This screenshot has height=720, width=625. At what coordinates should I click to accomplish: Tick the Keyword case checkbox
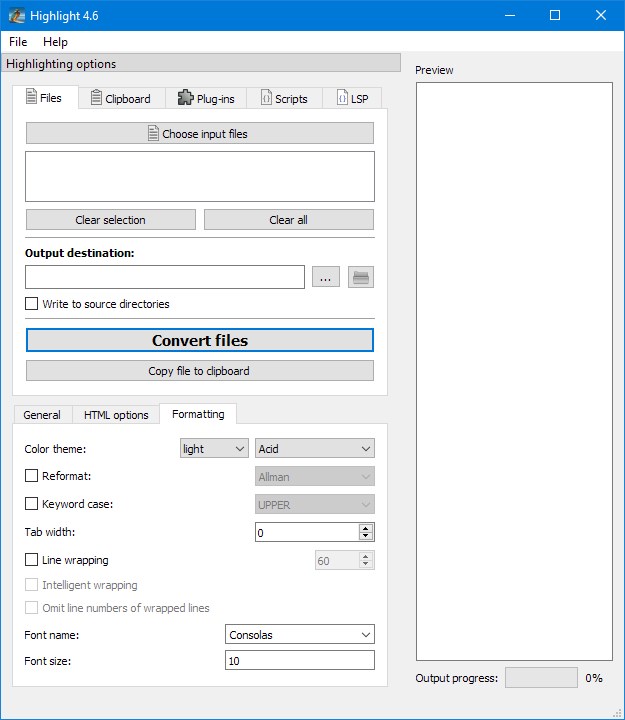pos(32,505)
